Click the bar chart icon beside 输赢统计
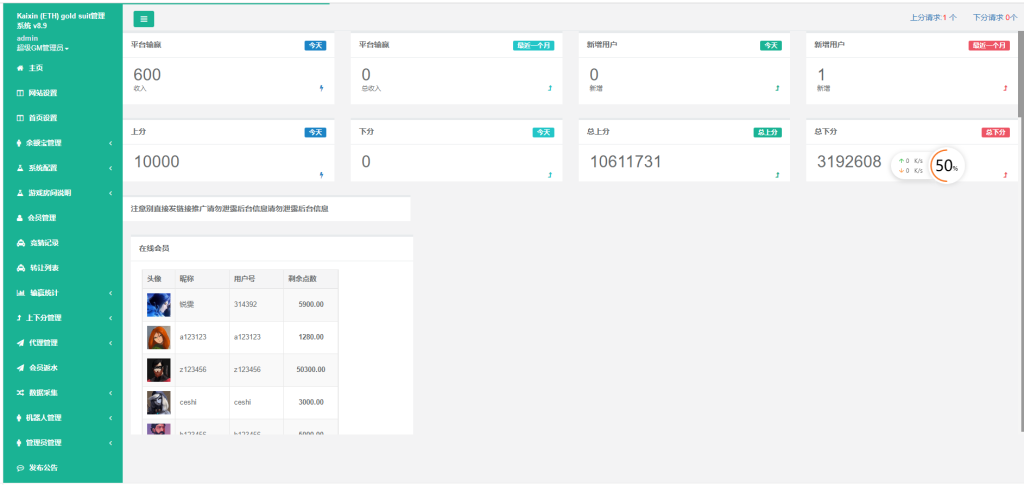The width and height of the screenshot is (1024, 485). click(x=20, y=293)
